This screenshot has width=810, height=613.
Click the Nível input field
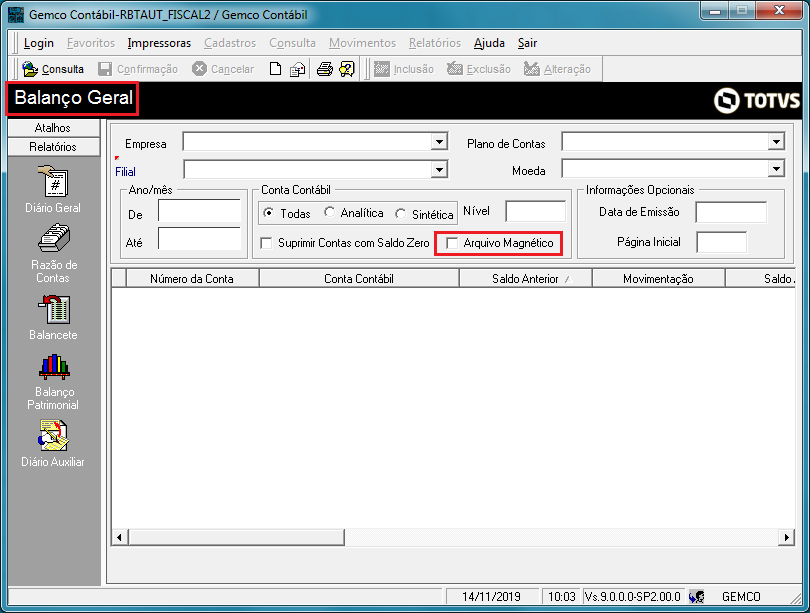point(535,212)
